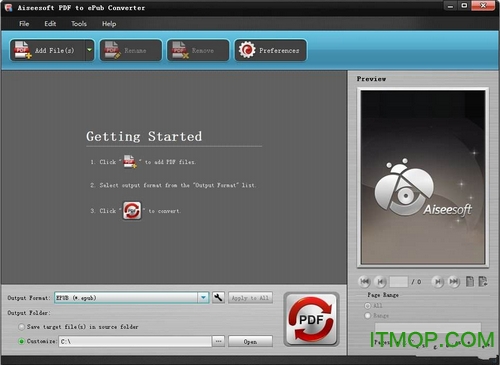500x365 pixels.
Task: Click the Open output folder button
Action: [250, 341]
